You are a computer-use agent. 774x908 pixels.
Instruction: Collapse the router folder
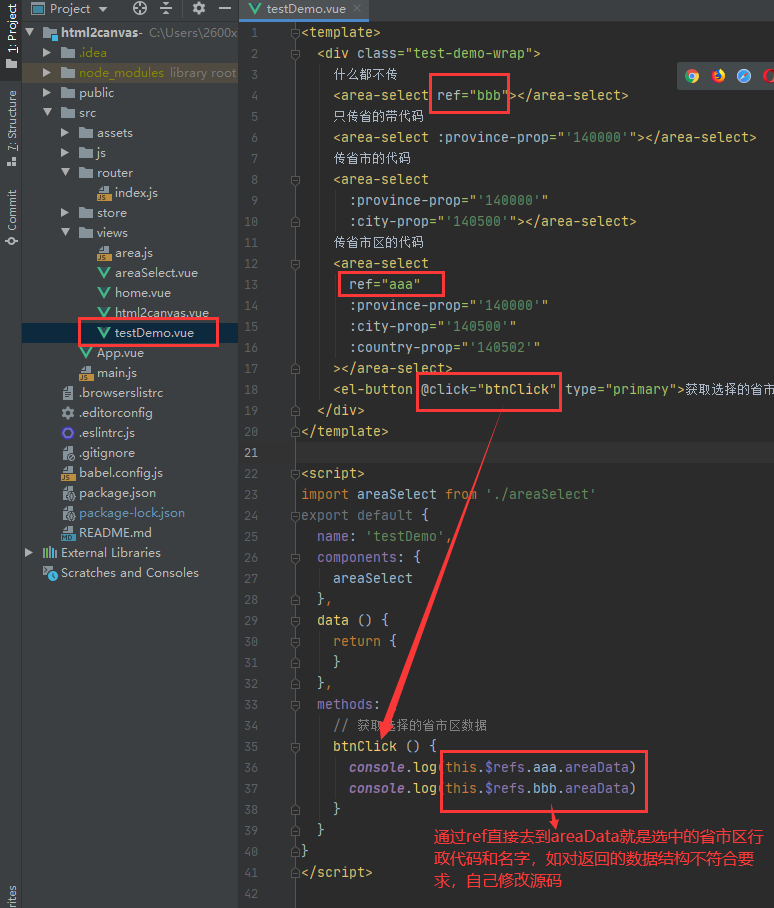pos(65,173)
